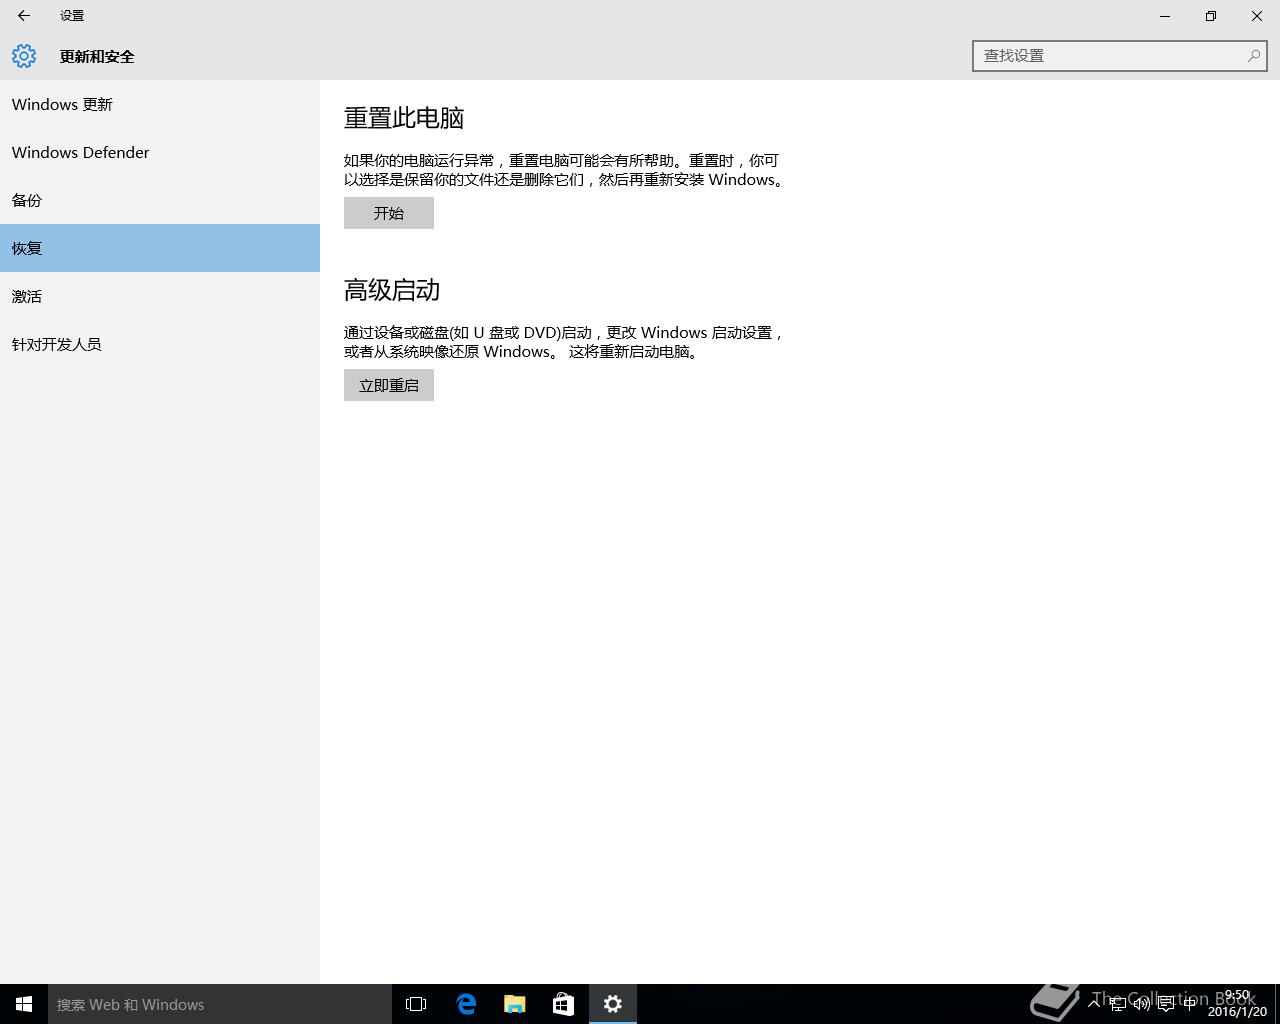Click the 高级启动 heading

392,290
